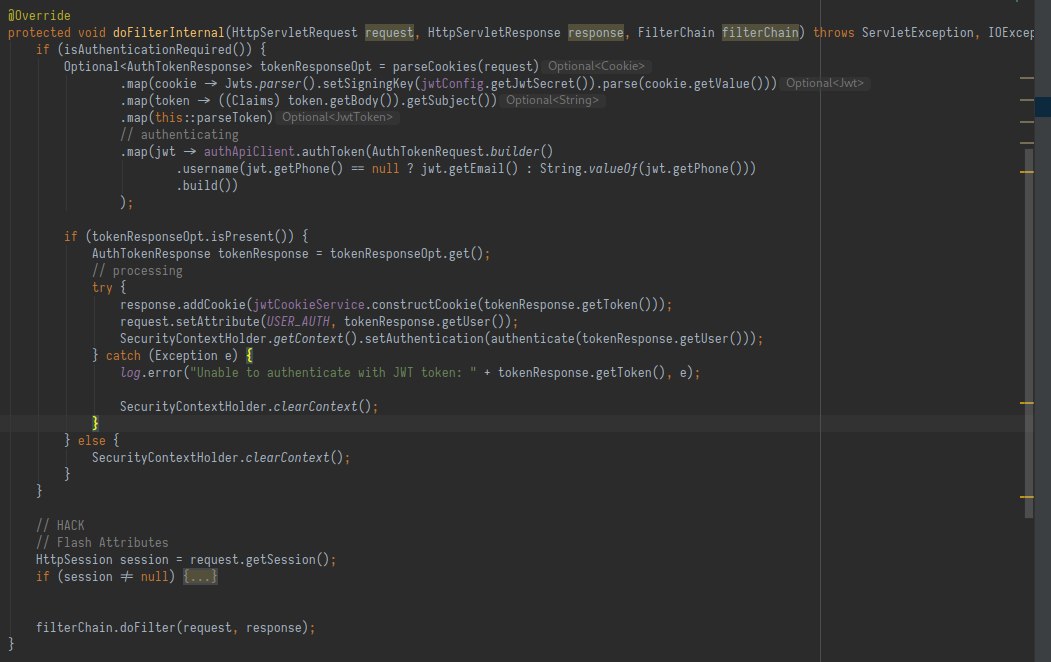Click the // authenticating comment
This screenshot has height=662, width=1051.
click(179, 135)
